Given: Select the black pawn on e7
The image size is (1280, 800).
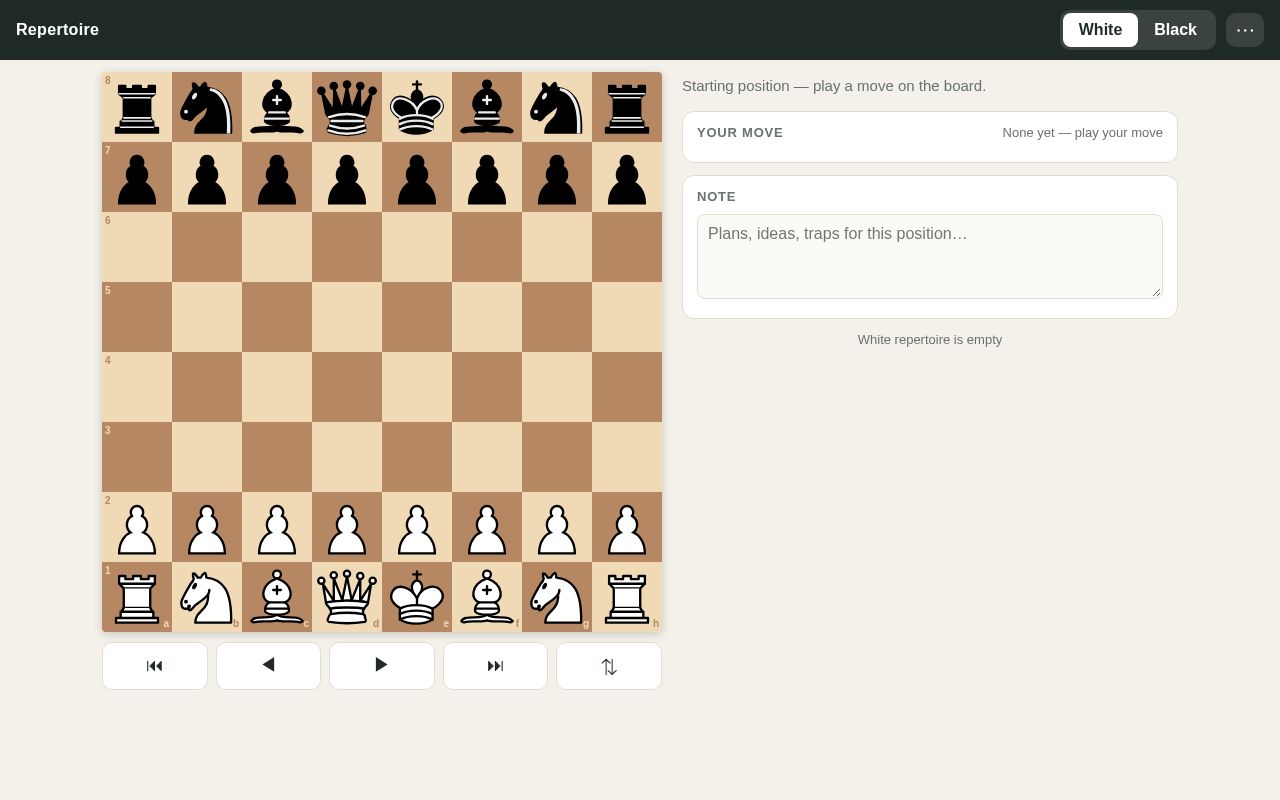Looking at the screenshot, I should pyautogui.click(x=417, y=177).
